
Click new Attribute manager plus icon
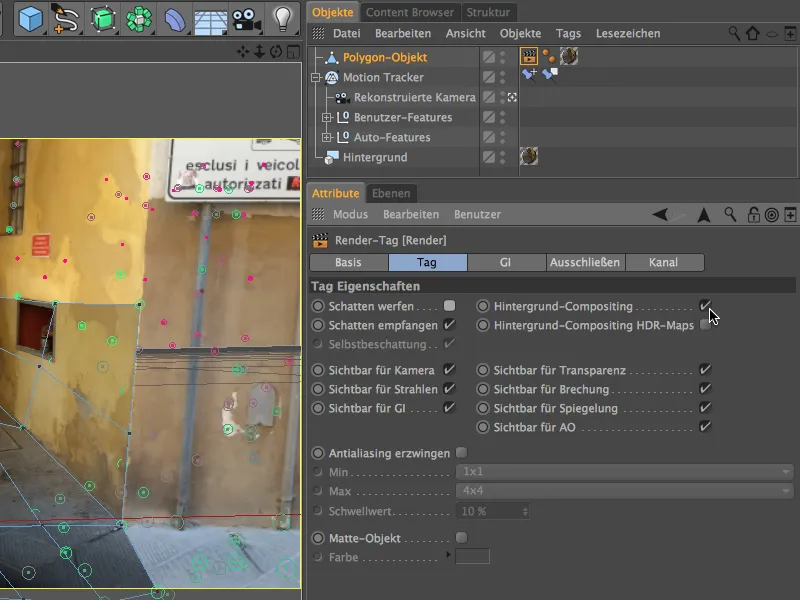(x=790, y=215)
